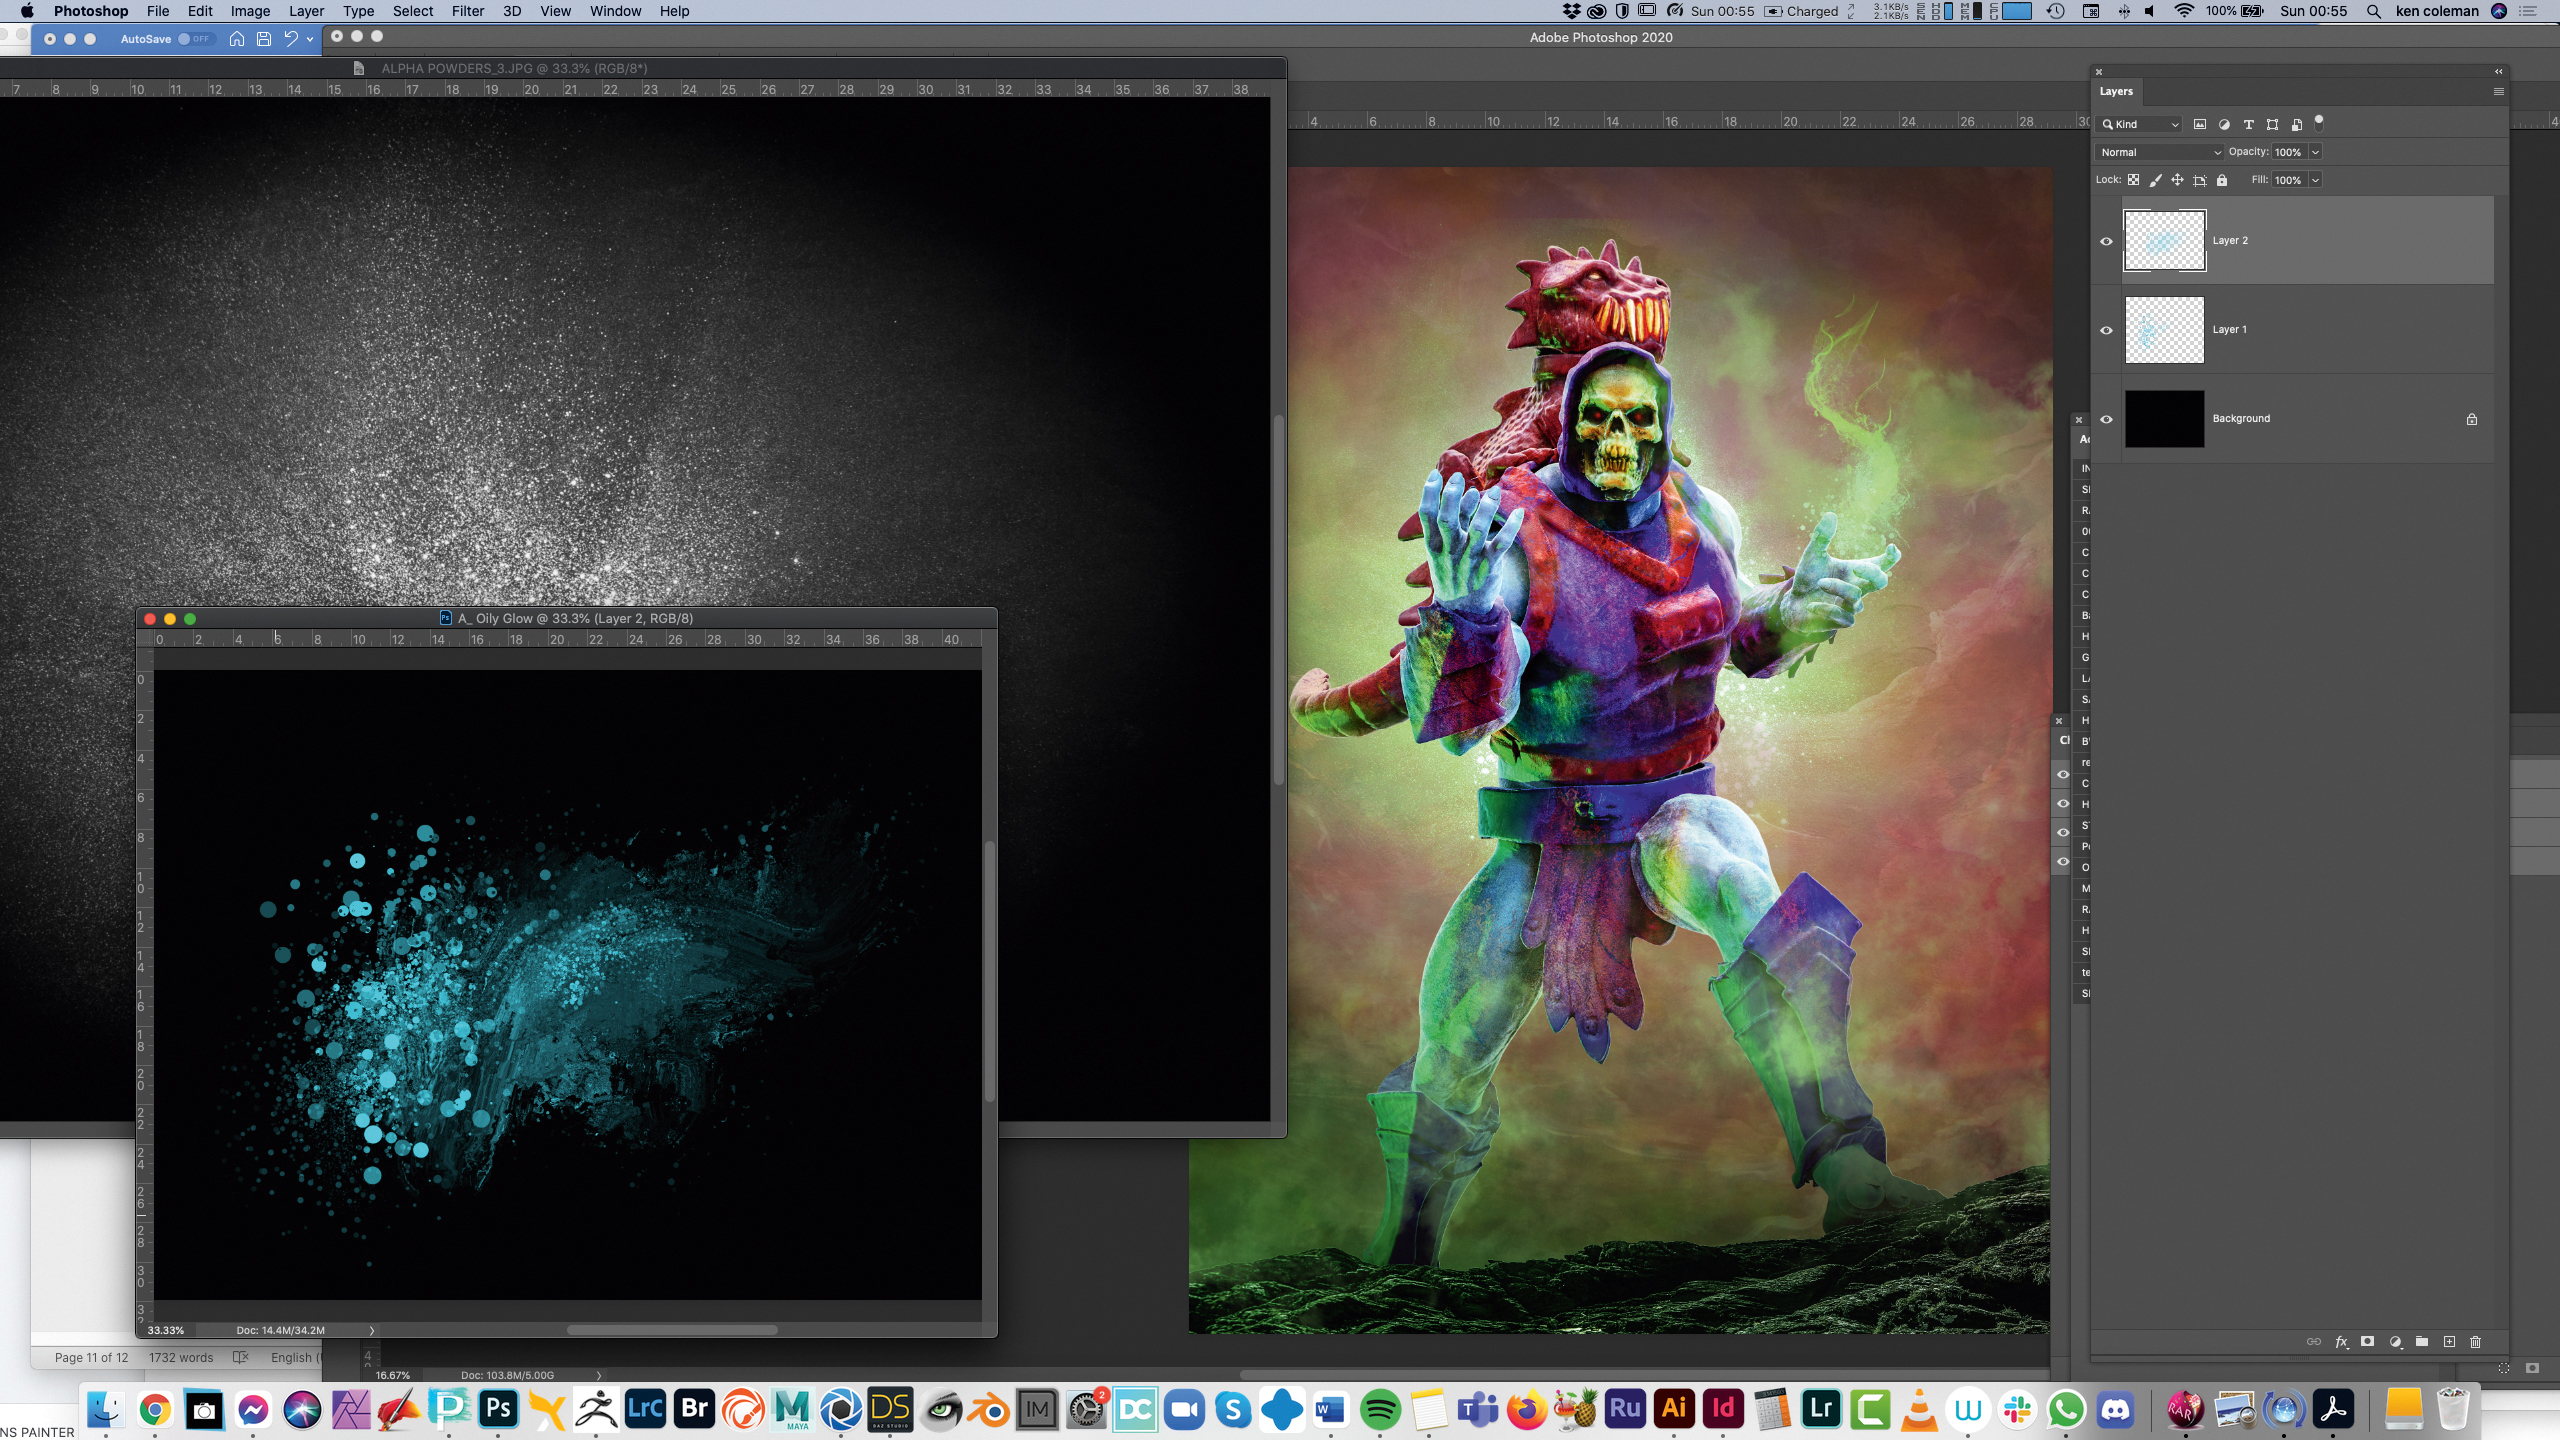Screen dimensions: 2560x1440
Task: Open the Normal blend mode dropdown
Action: pos(2160,152)
